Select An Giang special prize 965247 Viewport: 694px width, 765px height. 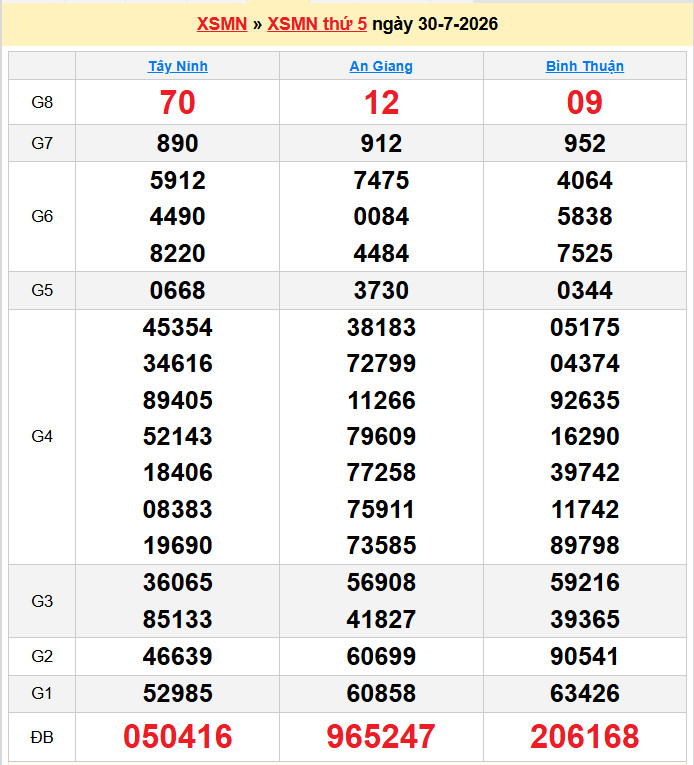[381, 737]
